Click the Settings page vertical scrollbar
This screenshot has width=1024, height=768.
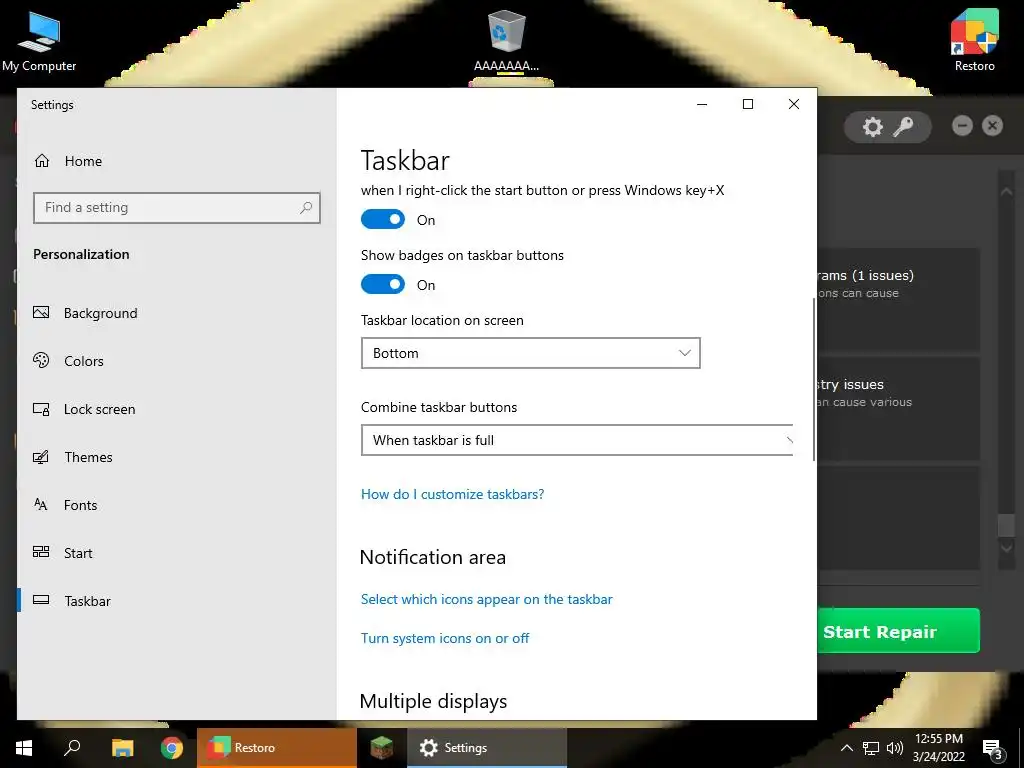point(814,379)
